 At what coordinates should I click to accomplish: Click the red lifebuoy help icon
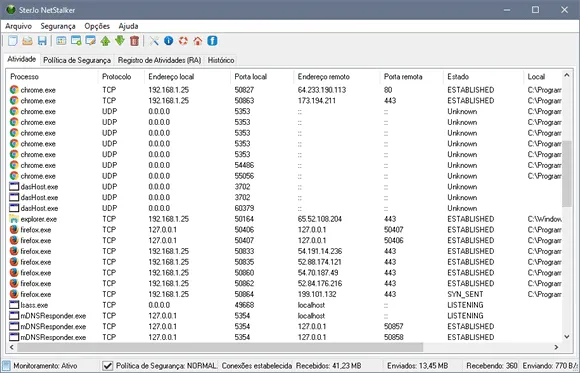(183, 41)
